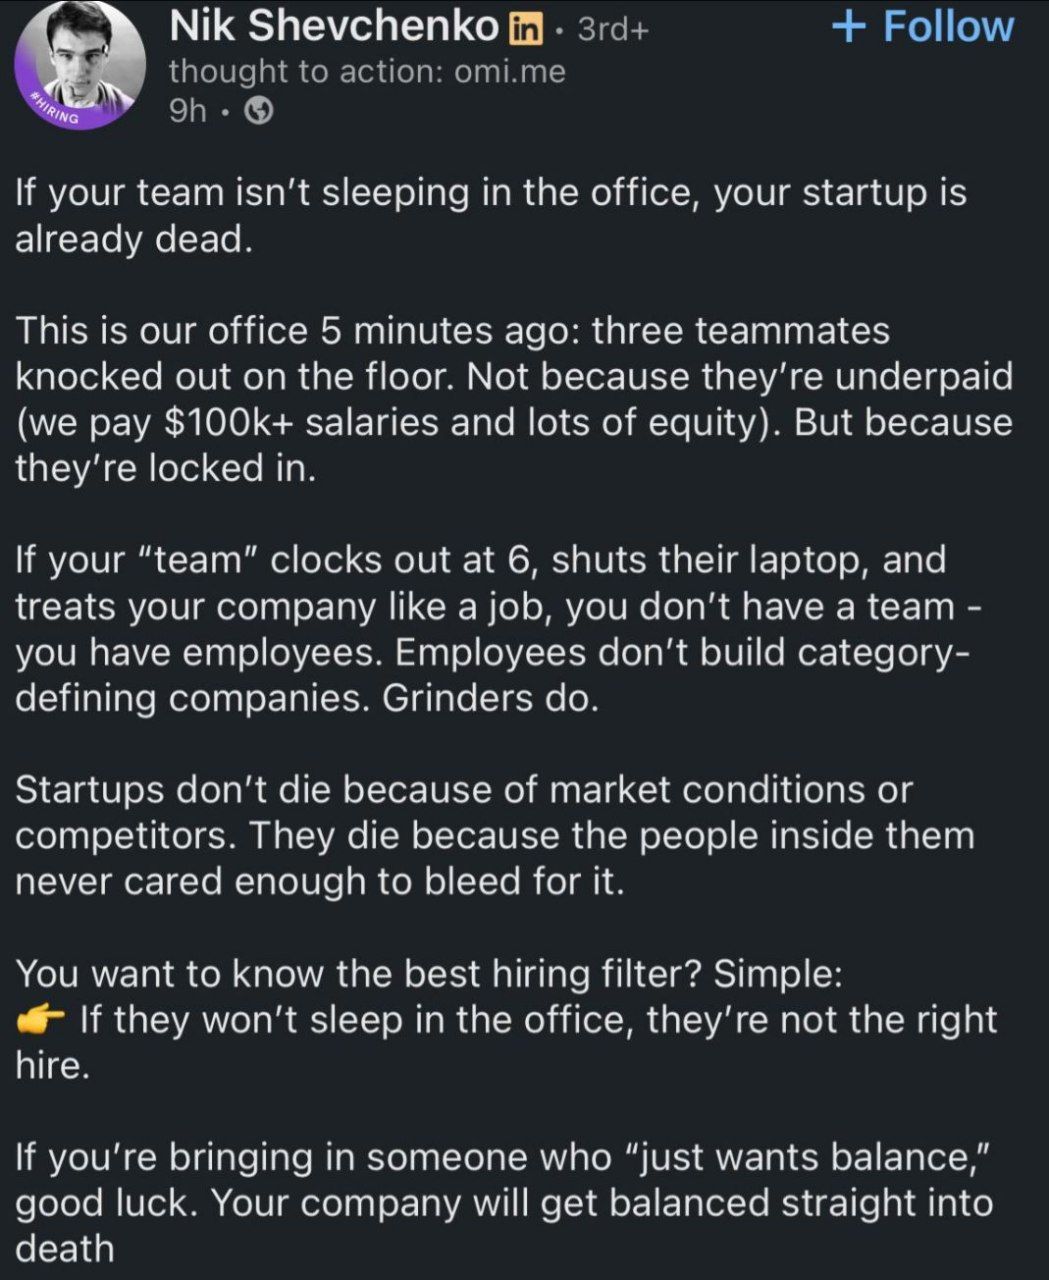Click the '9h' post timestamp

[x=187, y=111]
